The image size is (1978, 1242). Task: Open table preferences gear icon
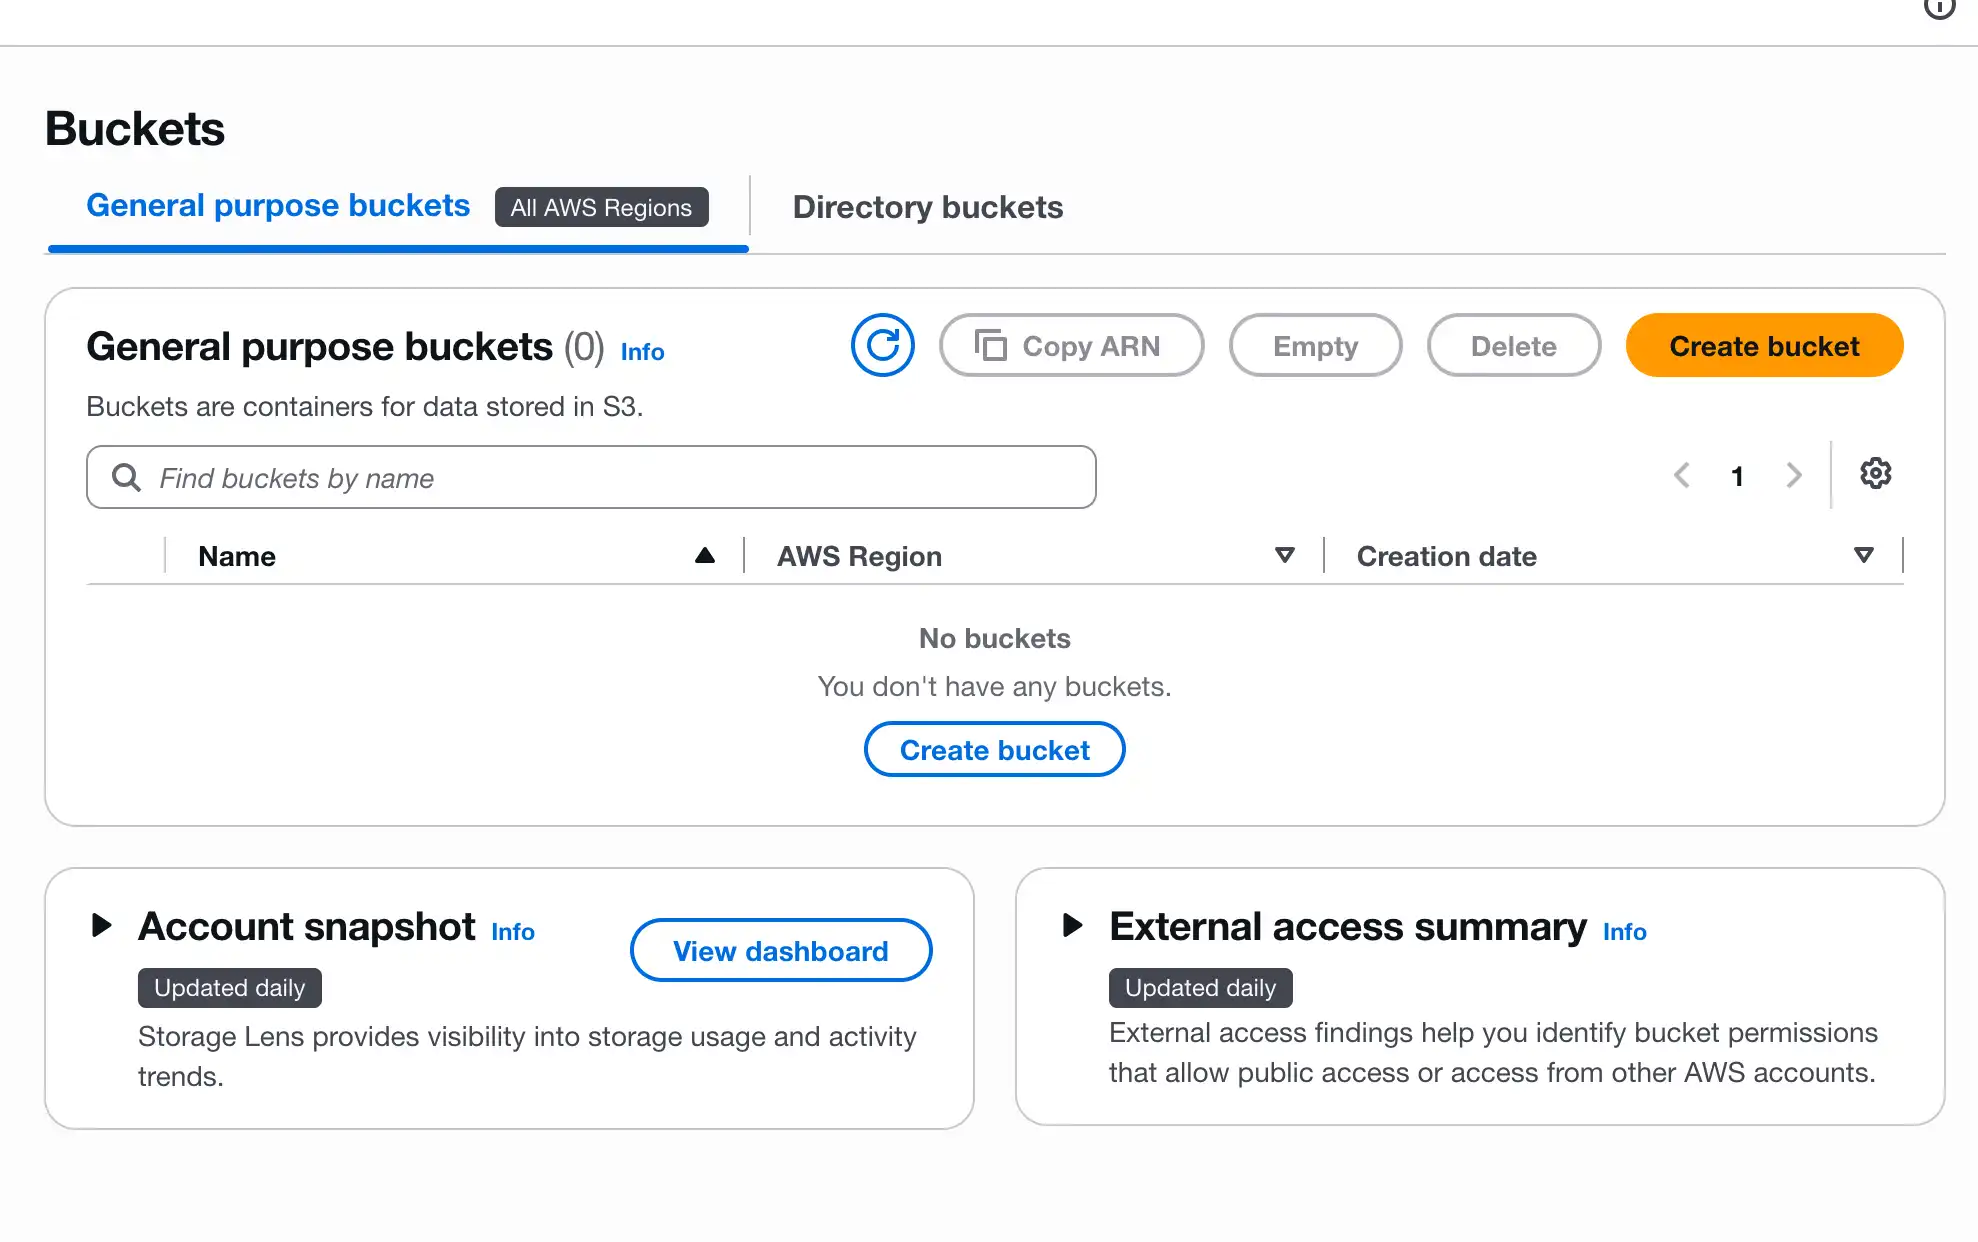click(x=1875, y=474)
